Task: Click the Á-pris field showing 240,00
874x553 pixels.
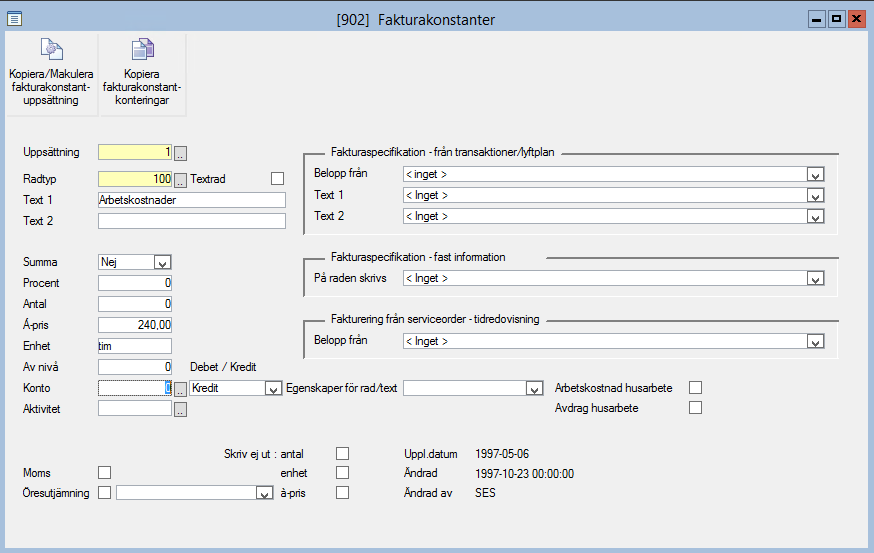Action: click(x=135, y=325)
